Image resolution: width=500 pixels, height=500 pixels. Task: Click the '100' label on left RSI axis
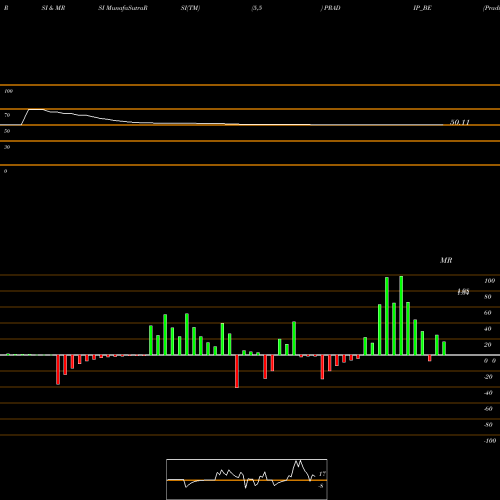tap(8, 91)
